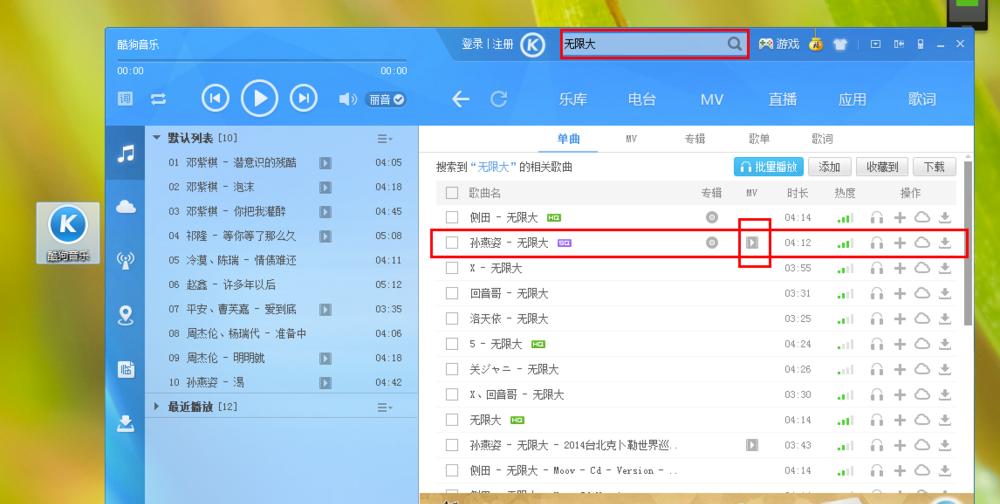Select the local music note sidebar icon
The width and height of the screenshot is (1000, 504).
(x=126, y=153)
